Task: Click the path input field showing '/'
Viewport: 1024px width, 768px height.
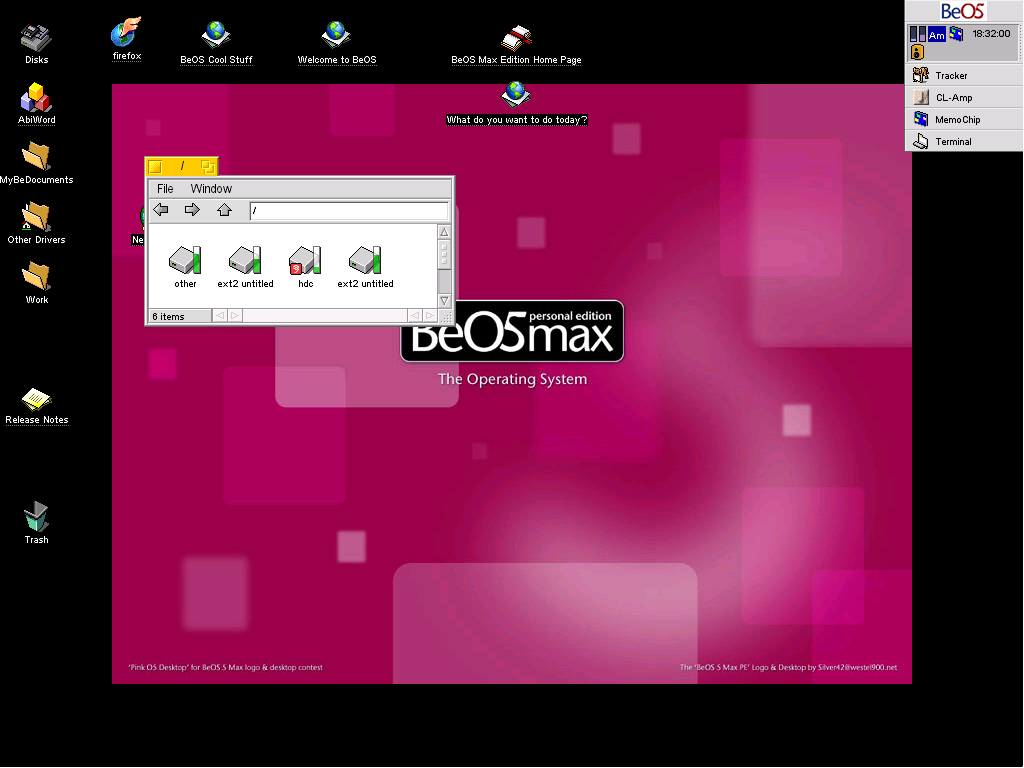Action: pos(349,210)
